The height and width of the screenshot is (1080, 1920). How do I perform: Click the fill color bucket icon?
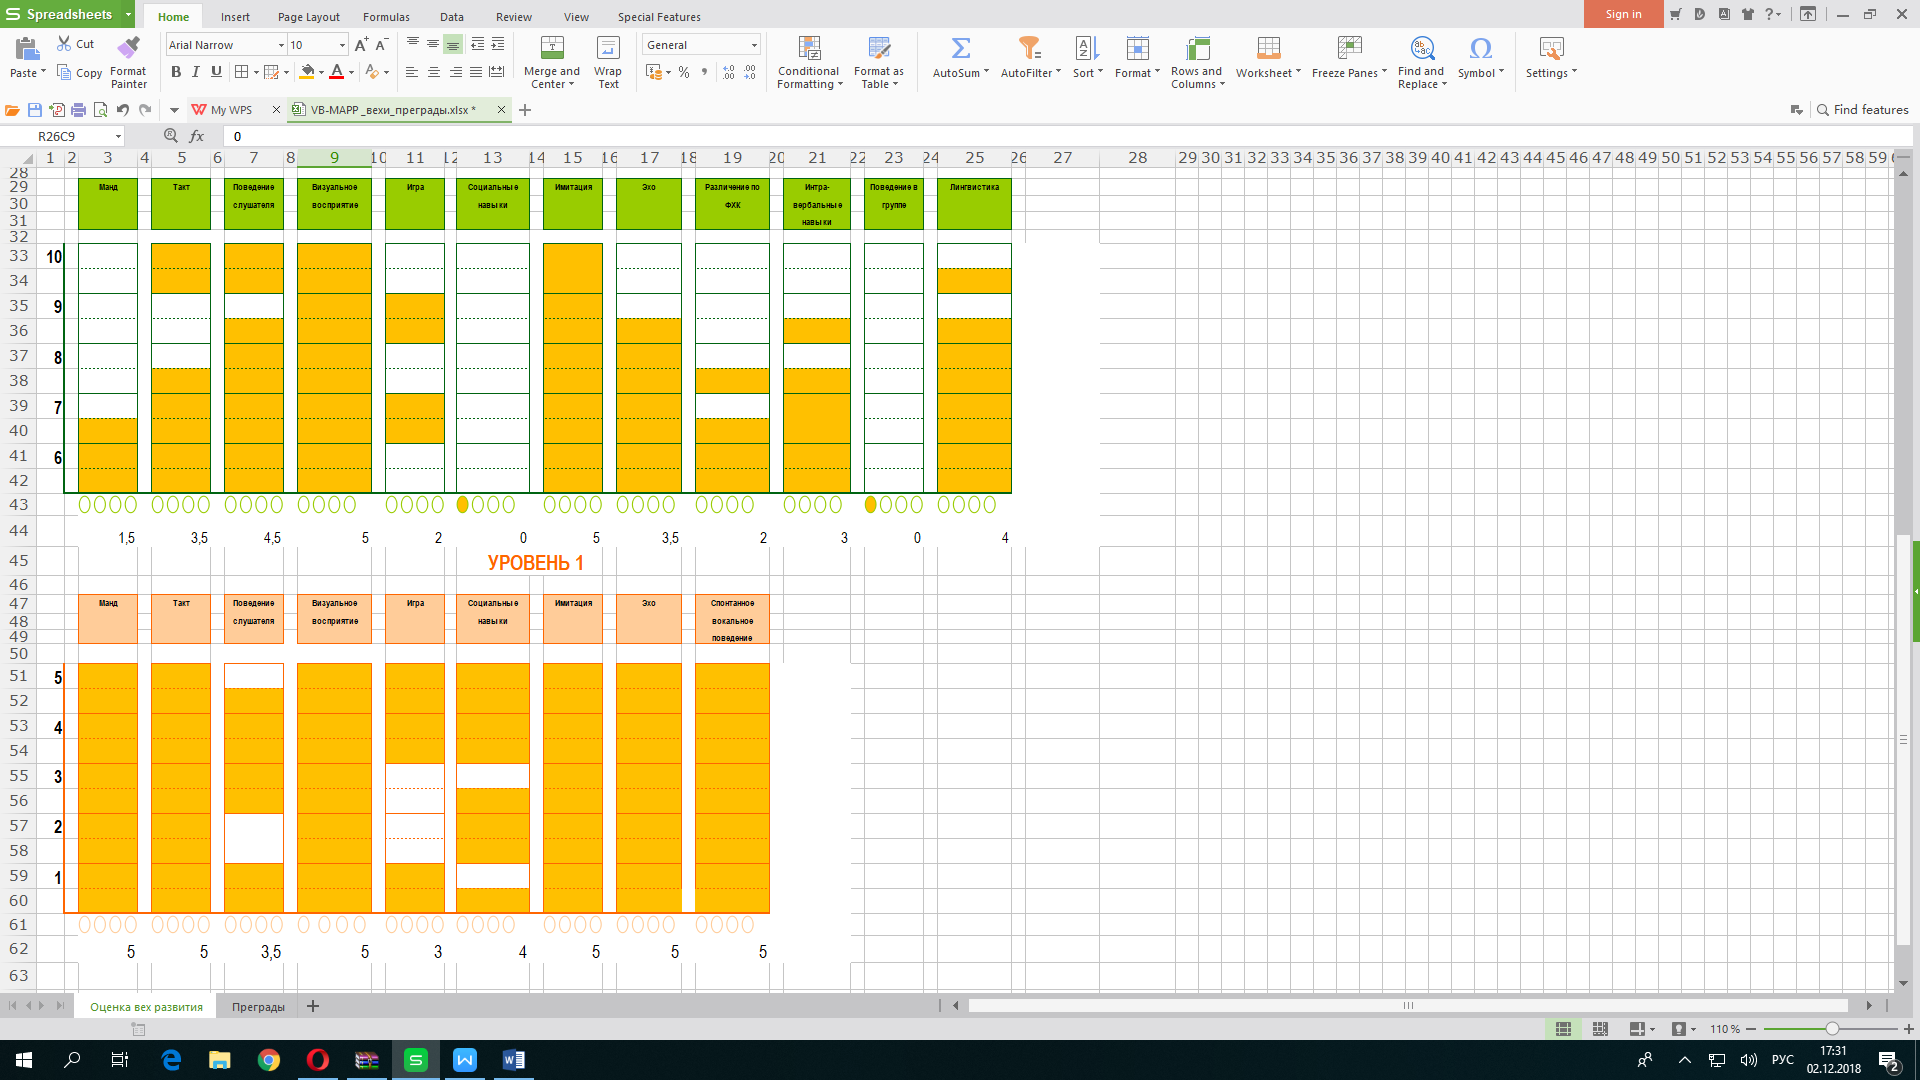307,72
